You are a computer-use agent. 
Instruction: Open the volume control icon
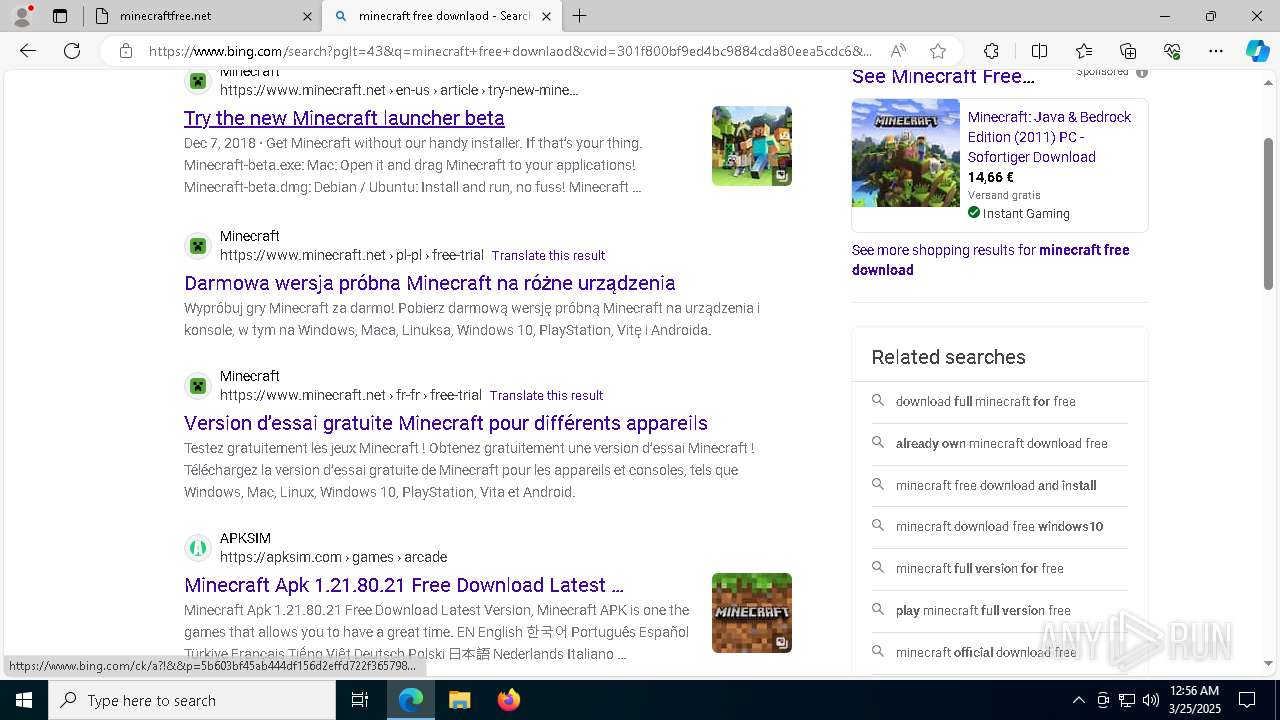[x=1151, y=700]
